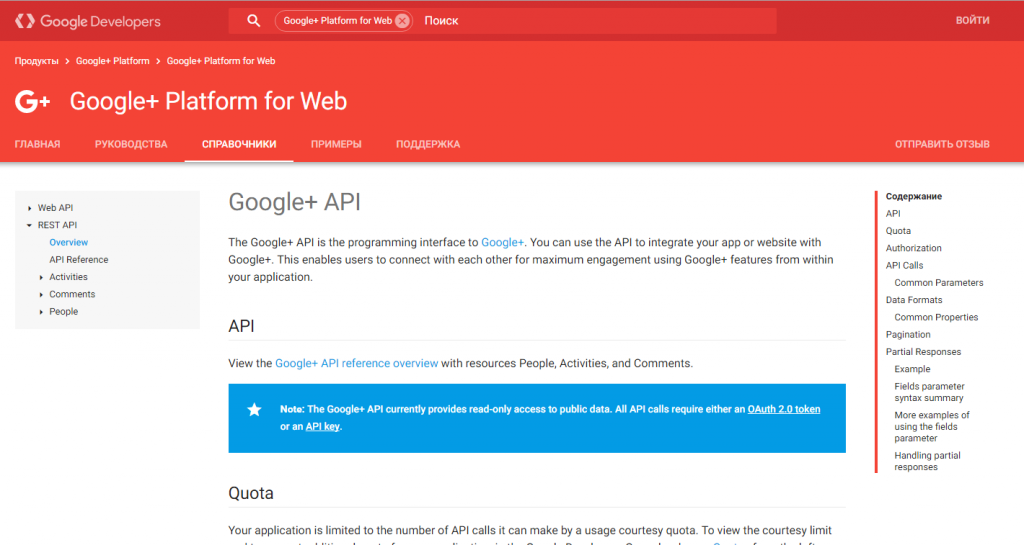Open Web API in sidebar
1024x545 pixels.
(55, 208)
